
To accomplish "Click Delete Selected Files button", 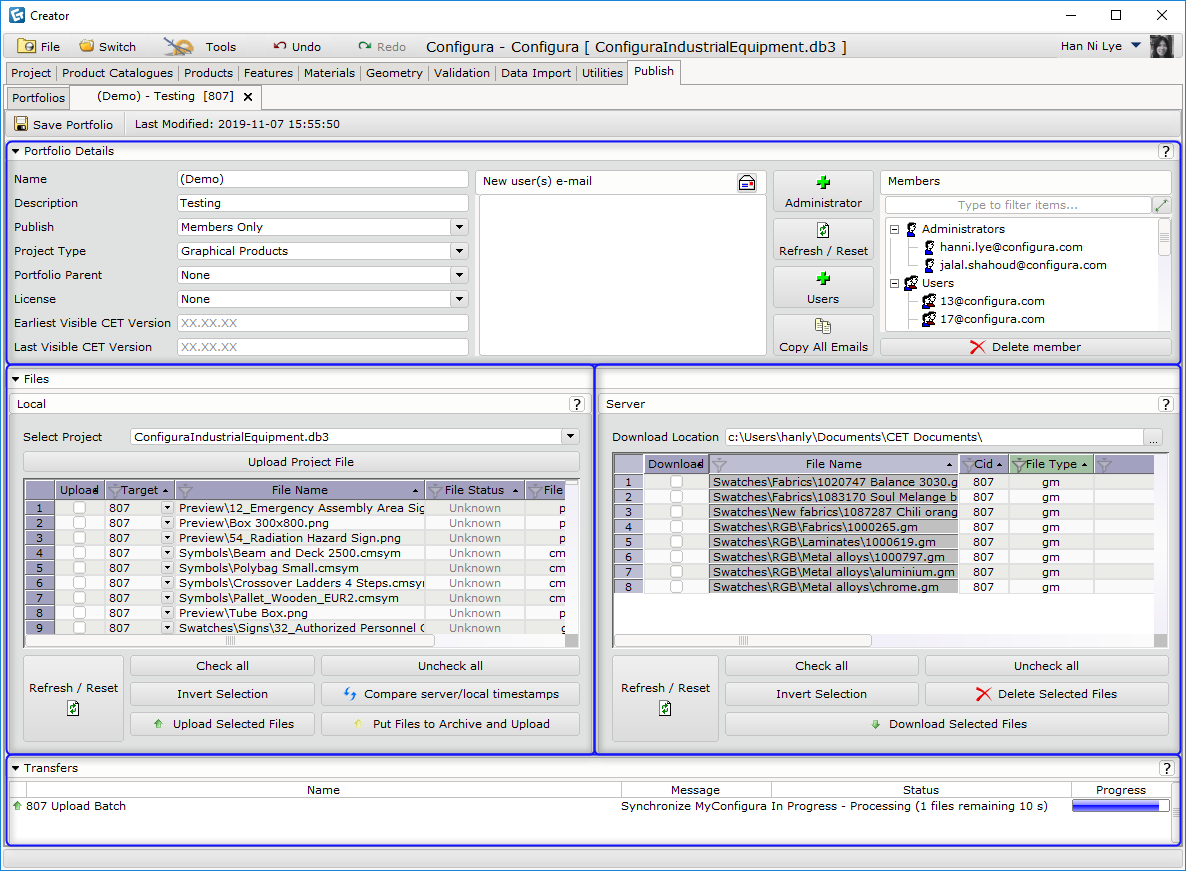I will click(x=1047, y=694).
